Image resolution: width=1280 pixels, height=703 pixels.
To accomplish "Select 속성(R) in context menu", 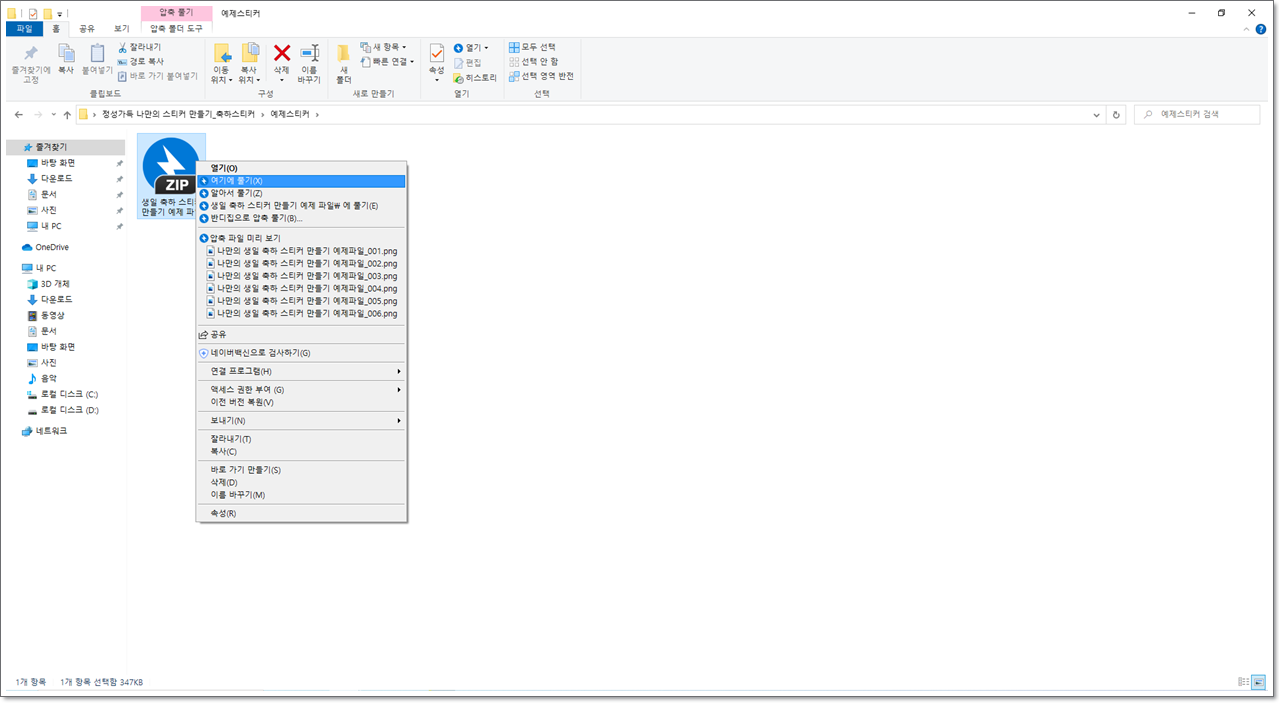I will (x=301, y=513).
